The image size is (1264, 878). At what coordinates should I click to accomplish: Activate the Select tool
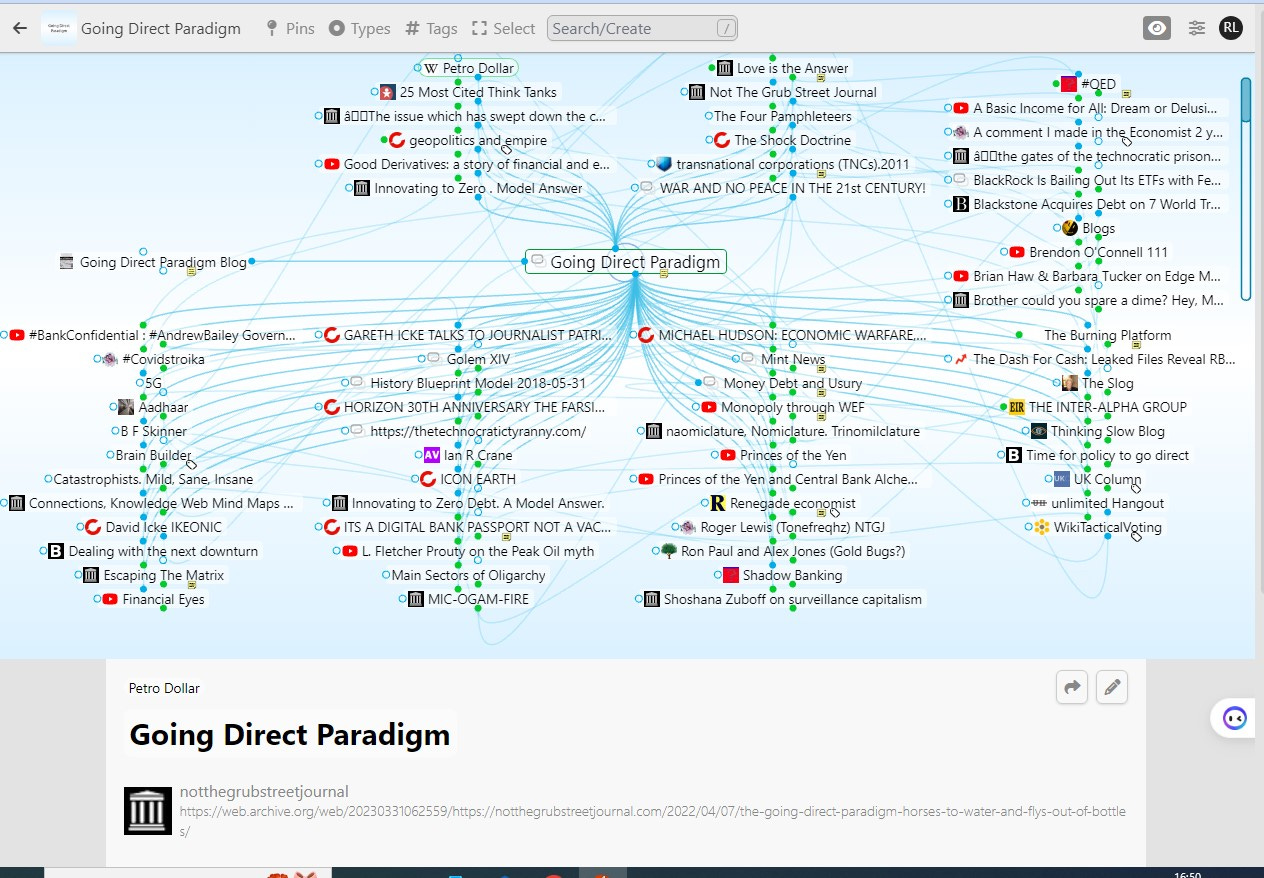503,29
